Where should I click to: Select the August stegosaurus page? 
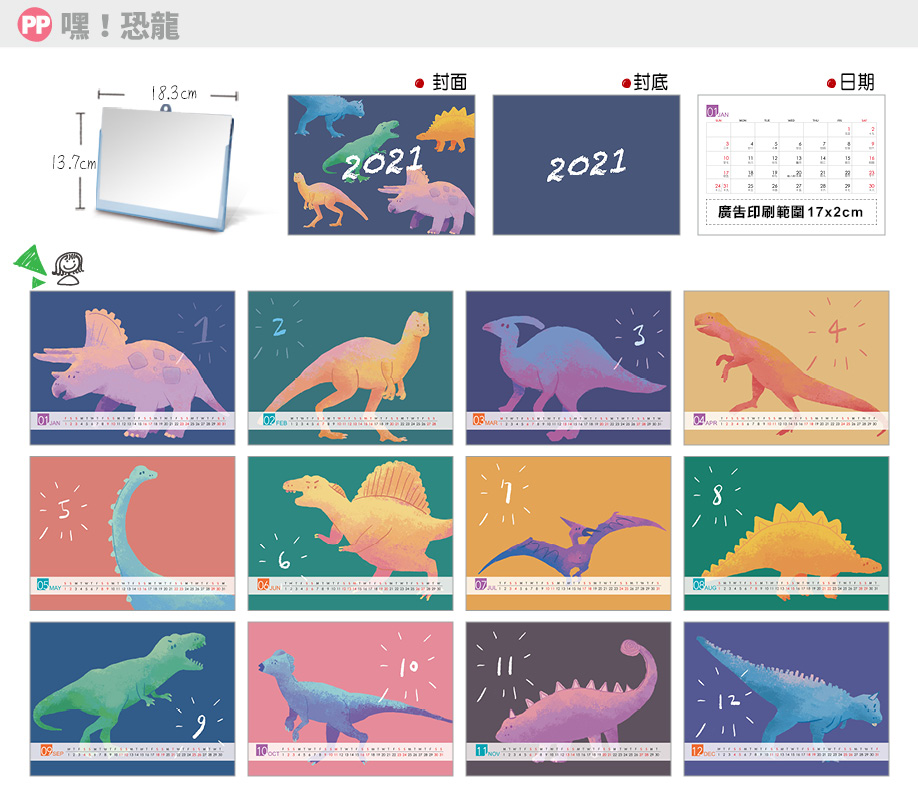[x=786, y=534]
